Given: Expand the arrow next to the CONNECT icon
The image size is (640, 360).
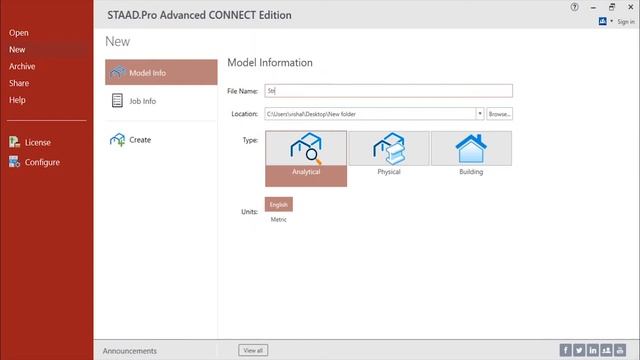Looking at the screenshot, I should click(x=611, y=21).
